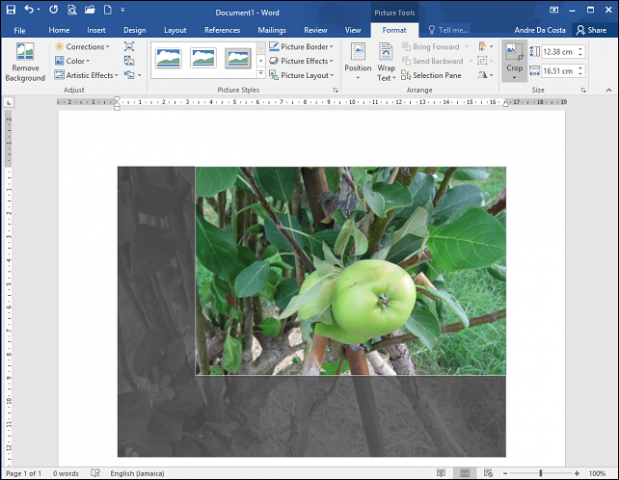The height and width of the screenshot is (480, 619).
Task: Open Print Preview from Quick Access toolbar
Action: 71,10
